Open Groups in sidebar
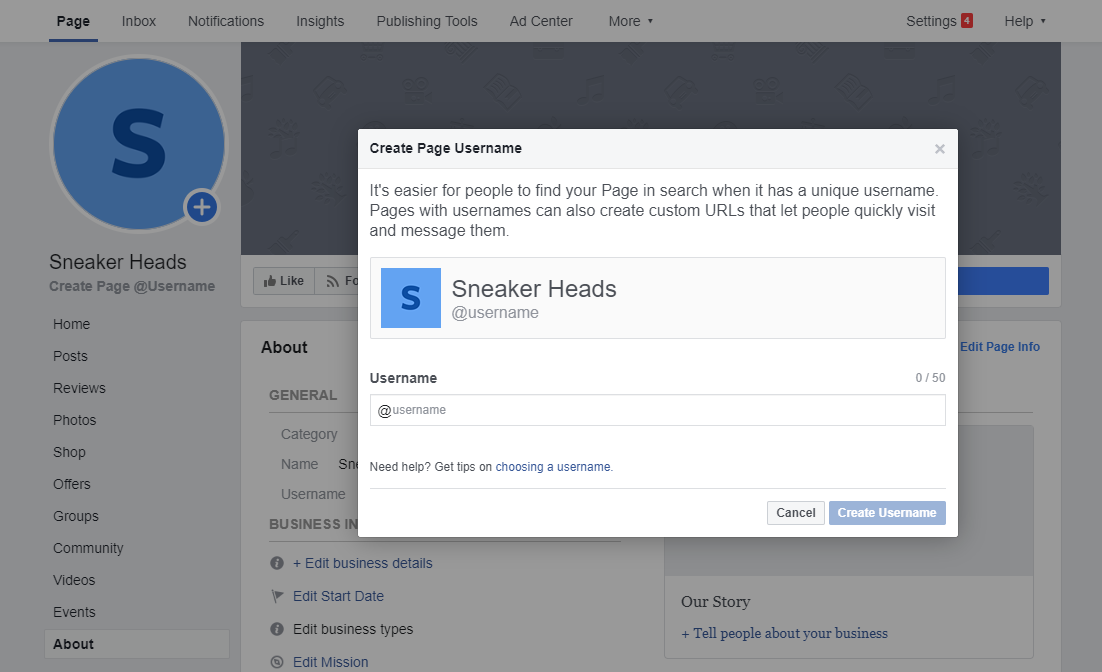Screen dimensions: 1102x672 76,516
